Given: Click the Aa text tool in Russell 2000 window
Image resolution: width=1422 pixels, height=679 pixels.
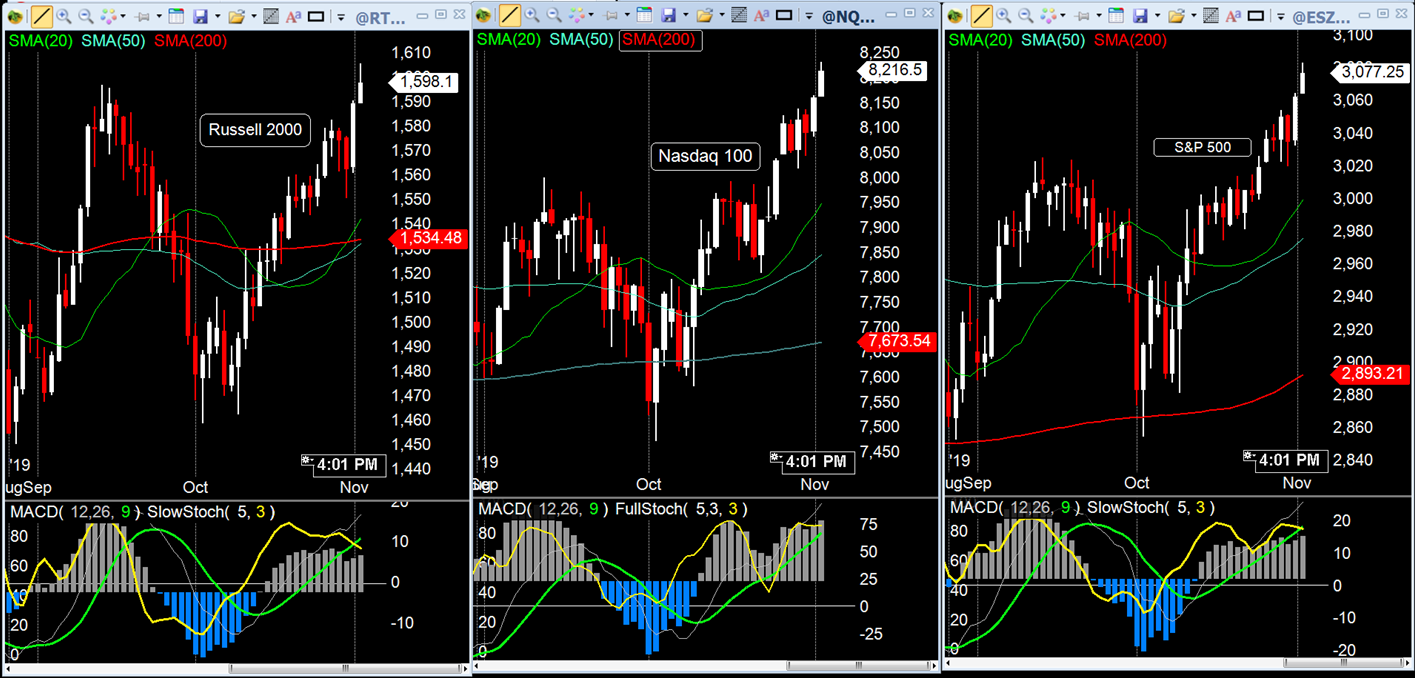Looking at the screenshot, I should pos(293,16).
